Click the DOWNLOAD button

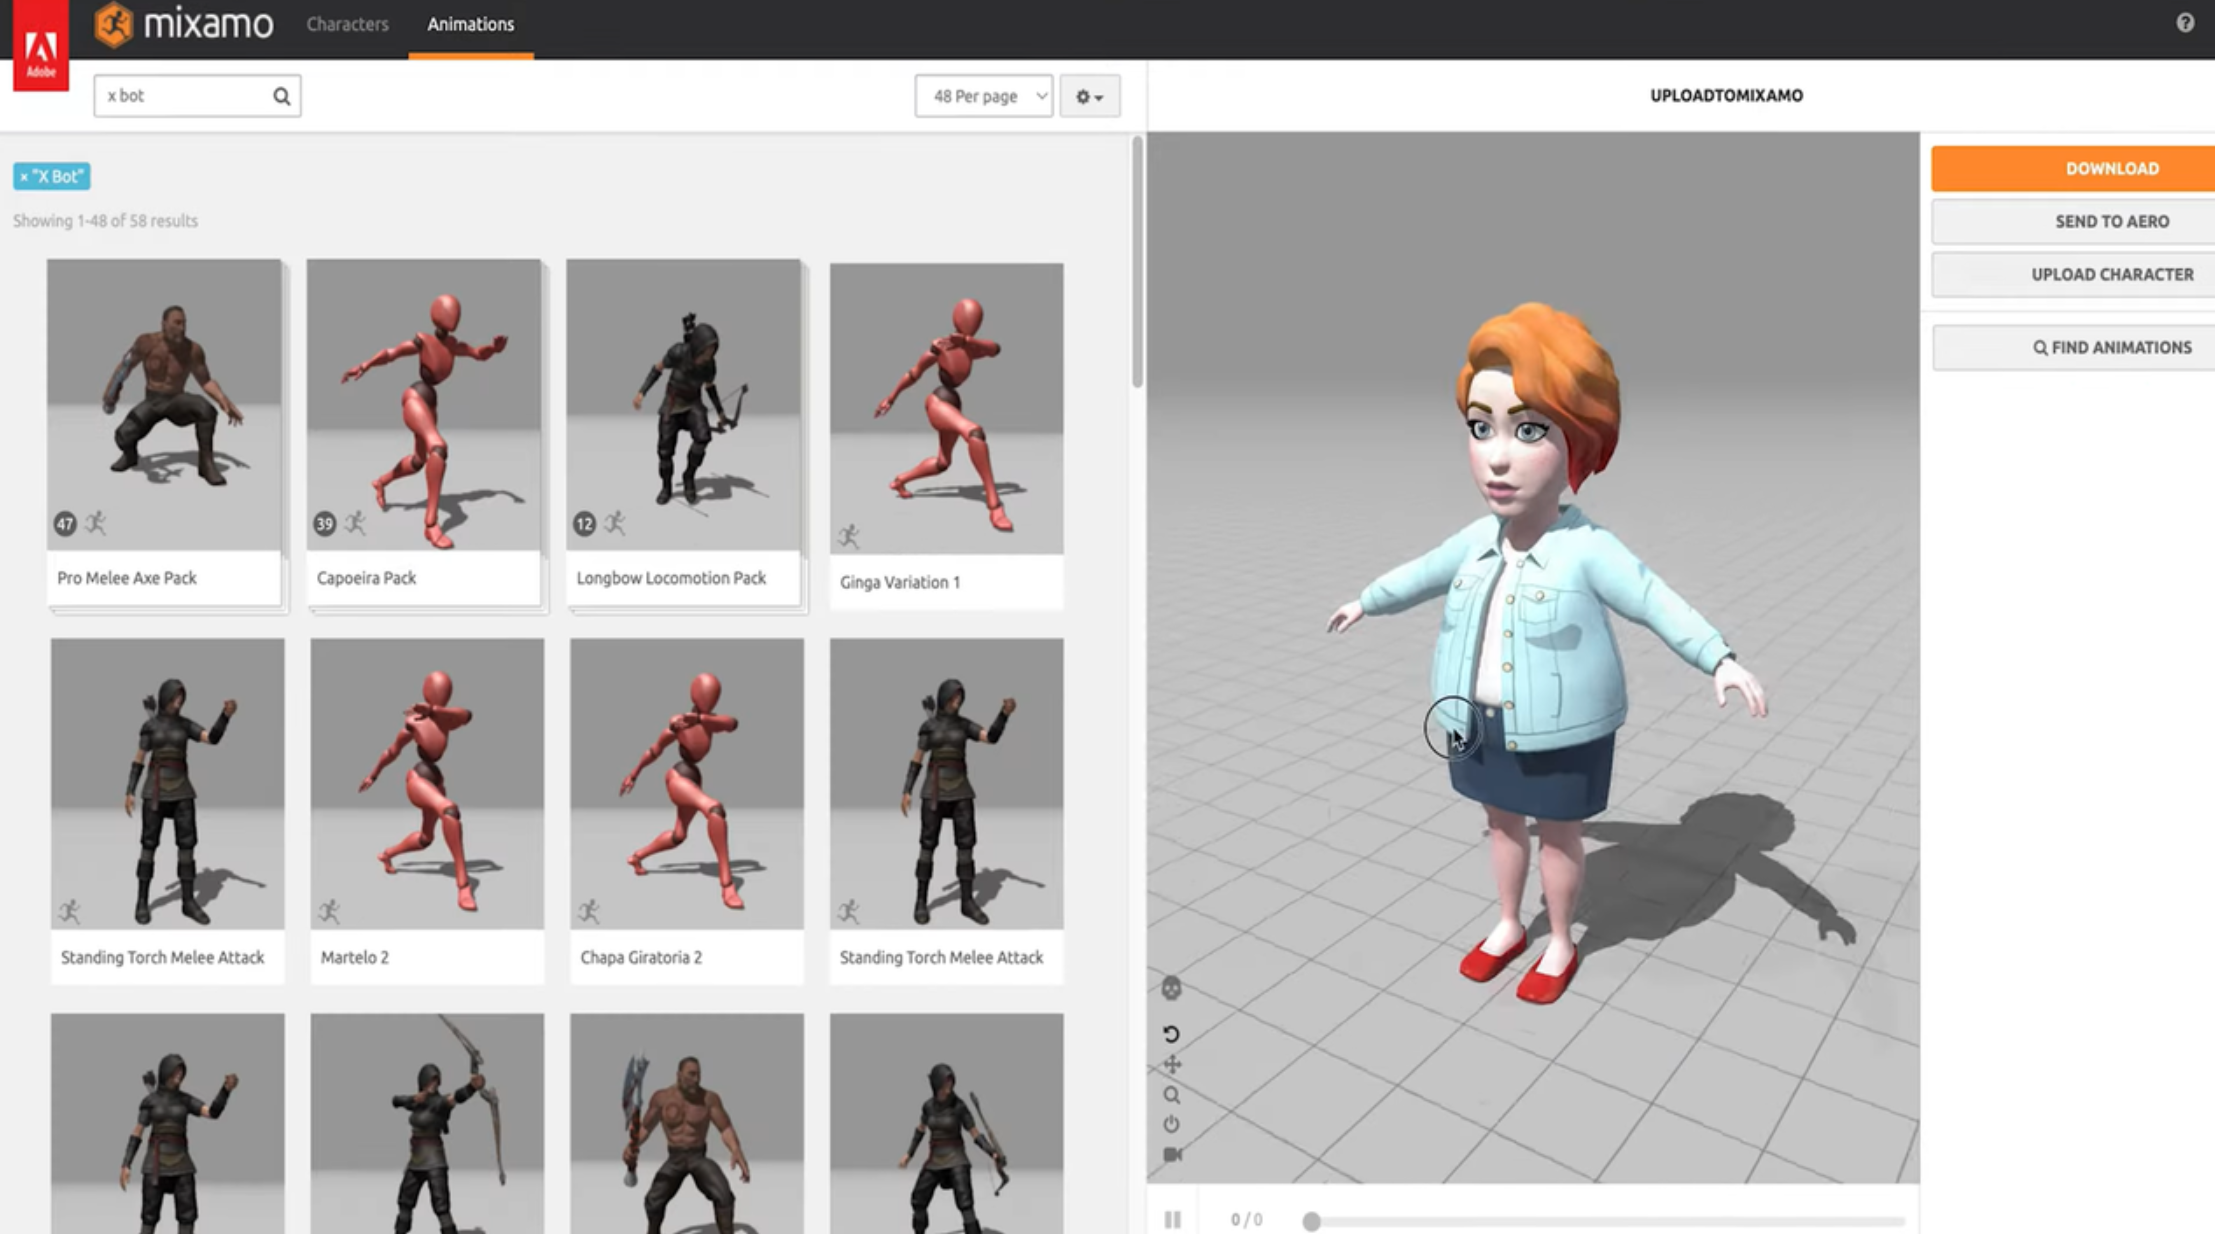pyautogui.click(x=2111, y=168)
